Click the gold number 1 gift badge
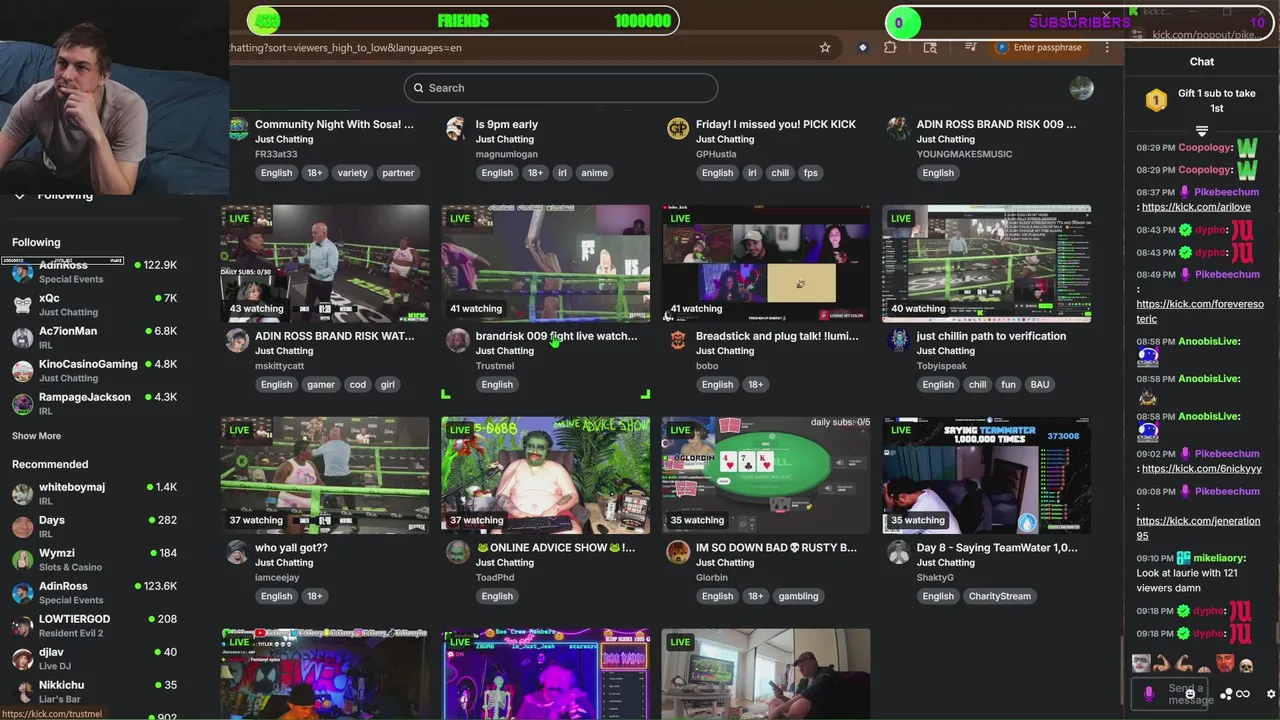Viewport: 1280px width, 720px height. pyautogui.click(x=1156, y=100)
